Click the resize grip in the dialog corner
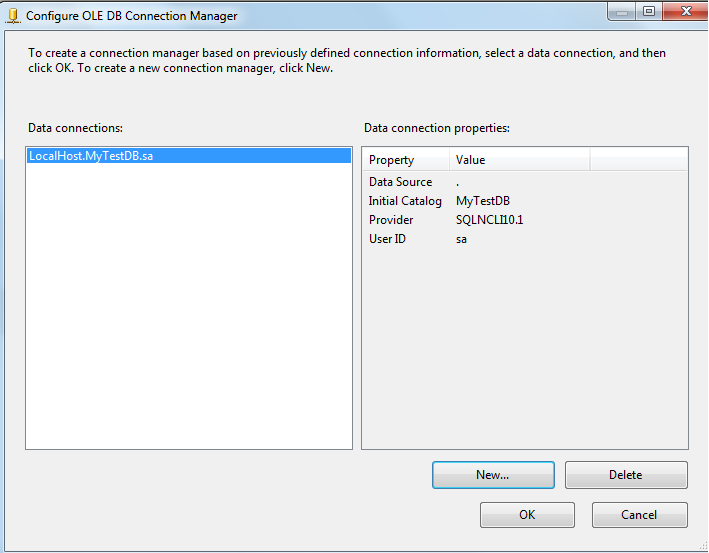709x553 pixels. click(x=701, y=546)
